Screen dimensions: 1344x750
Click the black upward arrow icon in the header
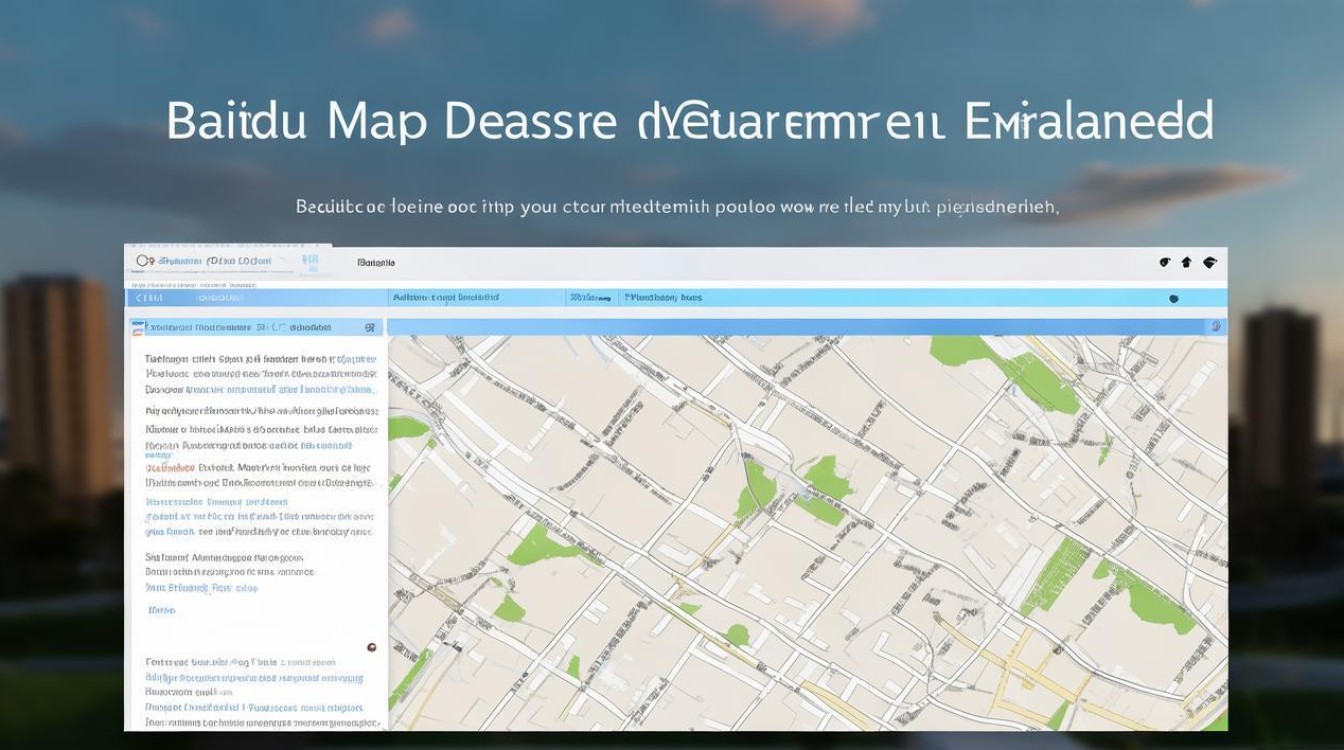[x=1187, y=263]
